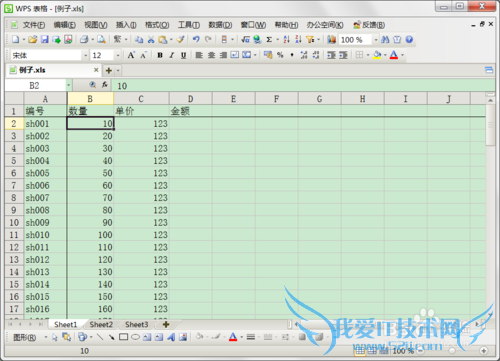Viewport: 500px width, 361px height.
Task: Toggle italic formatting
Action: click(172, 55)
